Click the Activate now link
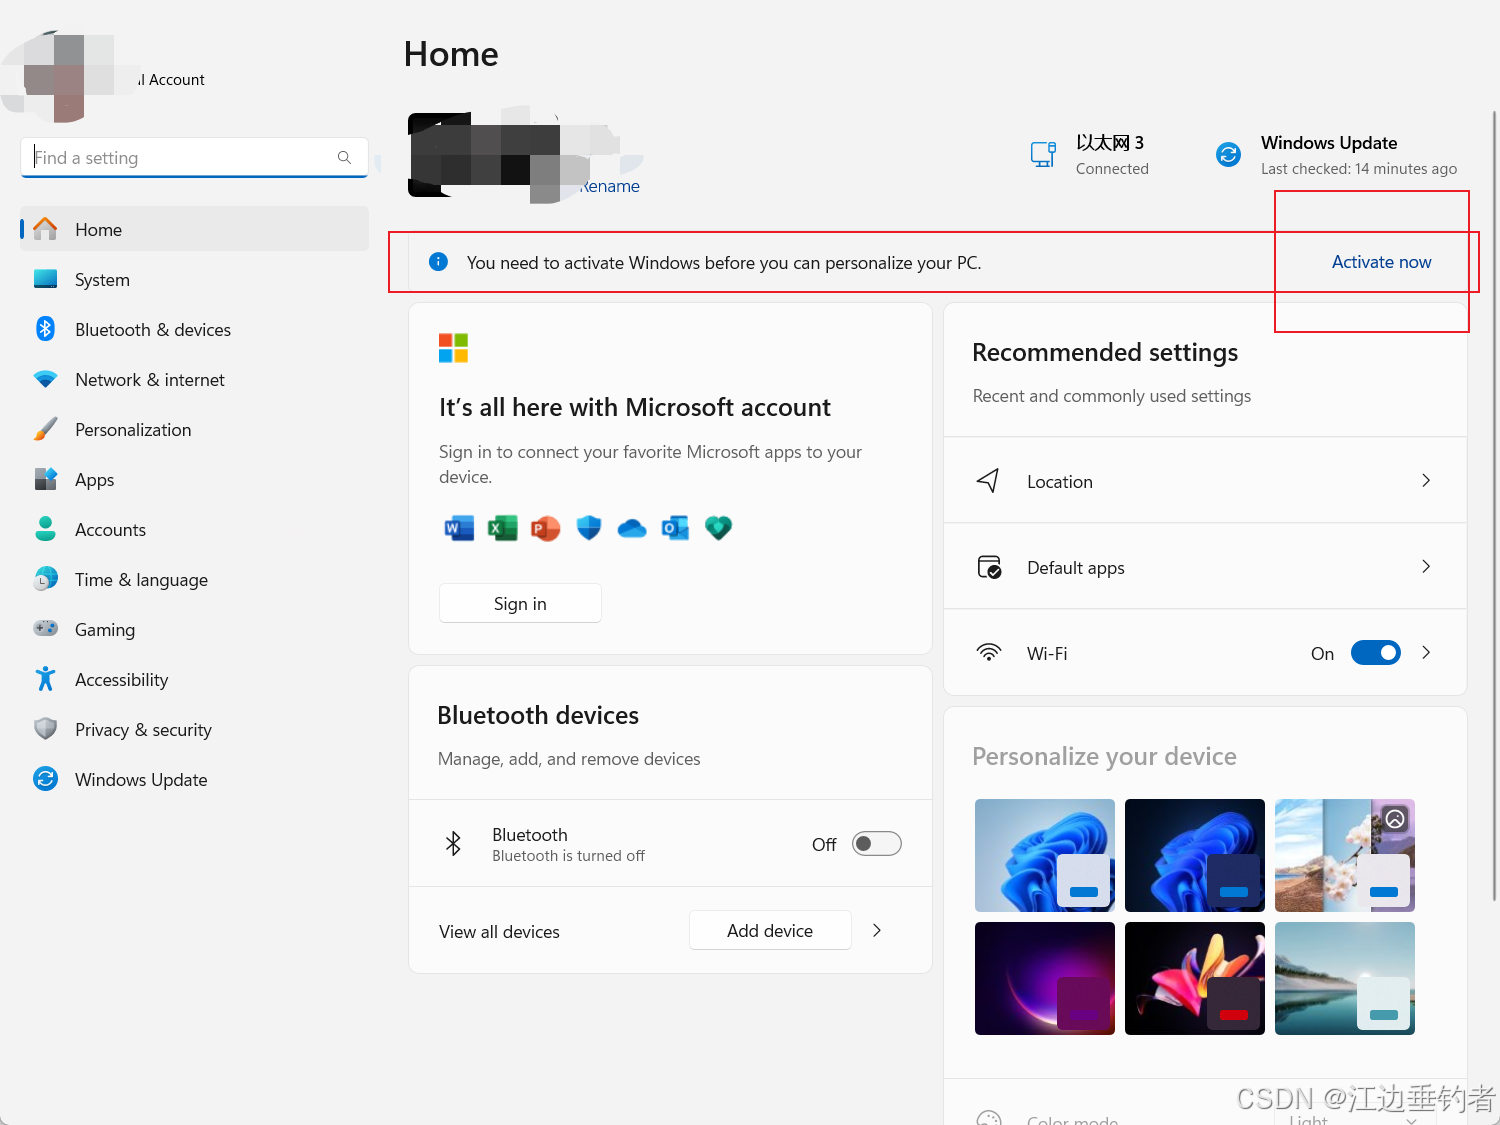This screenshot has height=1125, width=1500. coord(1381,262)
